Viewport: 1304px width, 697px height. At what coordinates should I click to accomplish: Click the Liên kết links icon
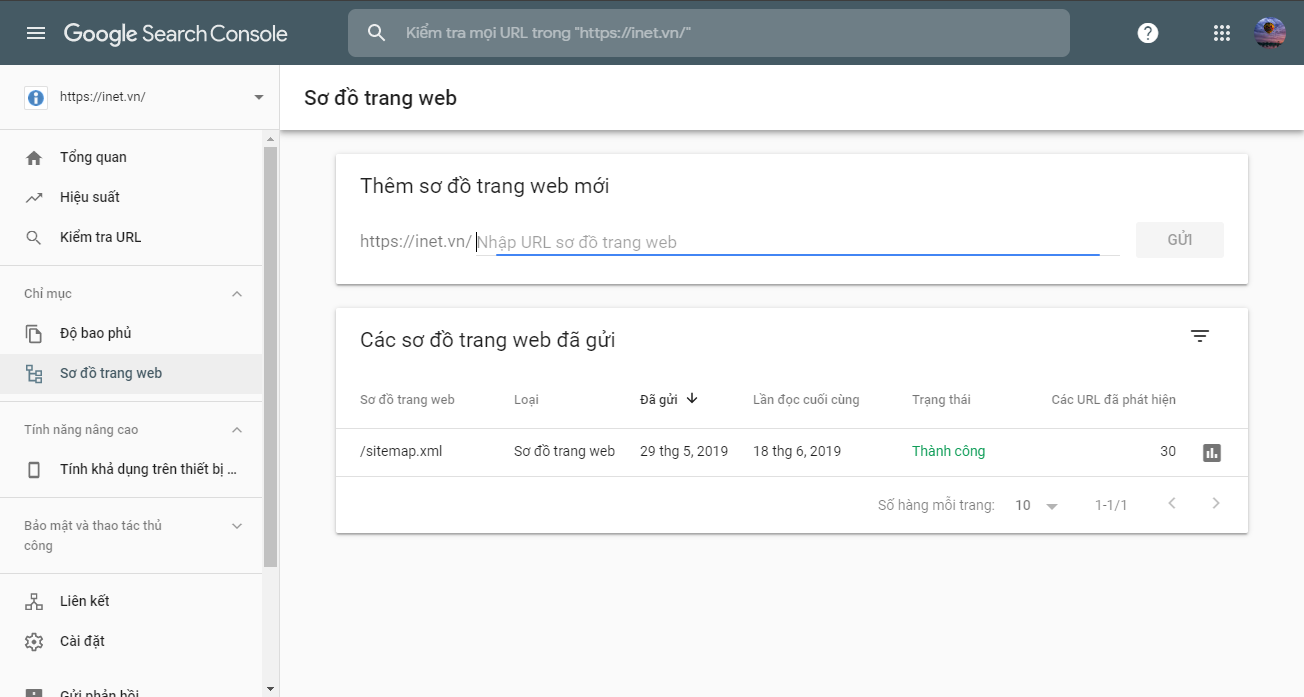point(34,601)
